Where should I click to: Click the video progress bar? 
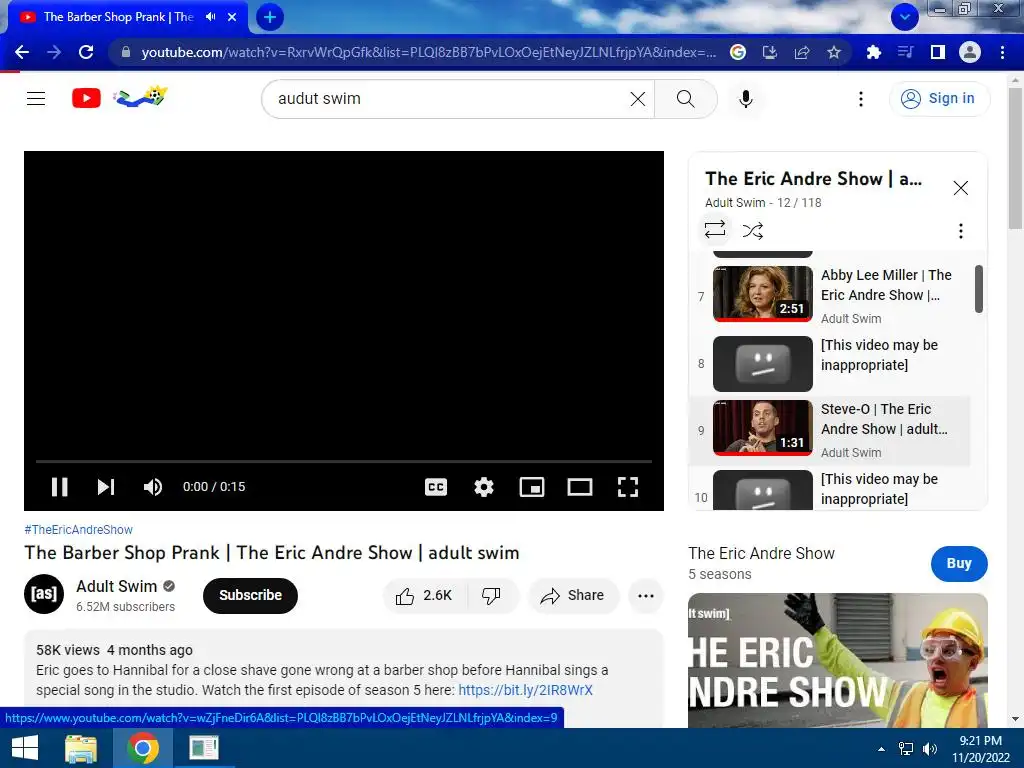[344, 461]
